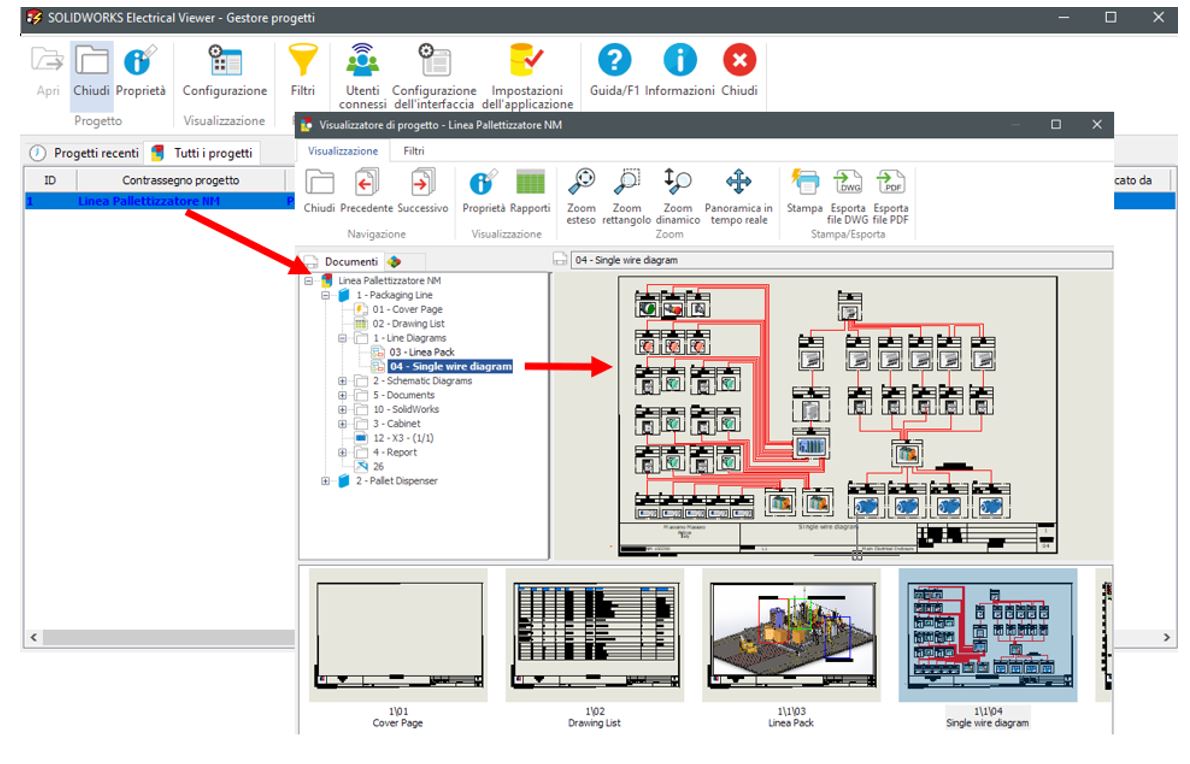Select the Linea Pallettizzatore NM project row
Image resolution: width=1190 pixels, height=764 pixels.
pos(159,201)
